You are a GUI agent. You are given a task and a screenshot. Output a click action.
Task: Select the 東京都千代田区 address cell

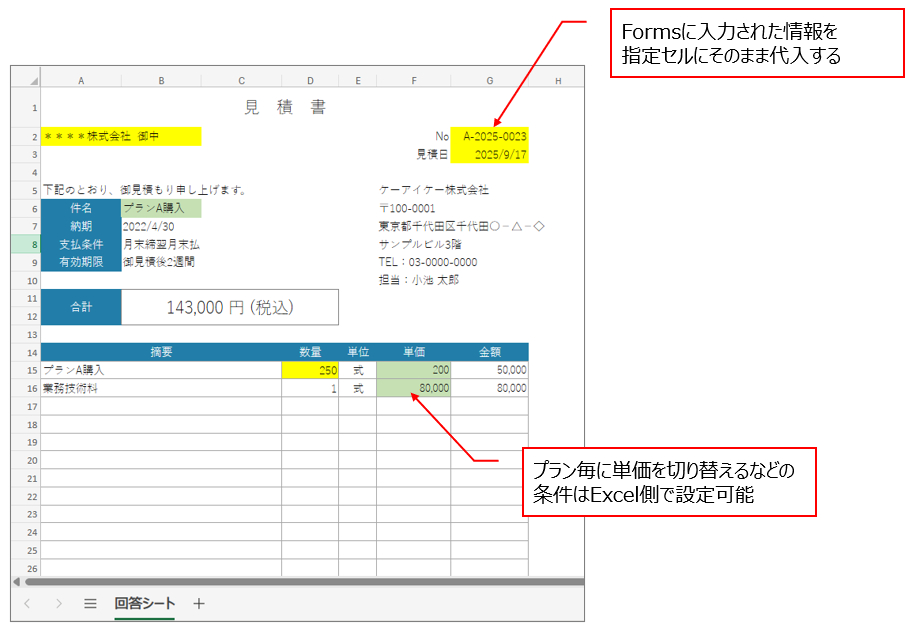(x=461, y=226)
